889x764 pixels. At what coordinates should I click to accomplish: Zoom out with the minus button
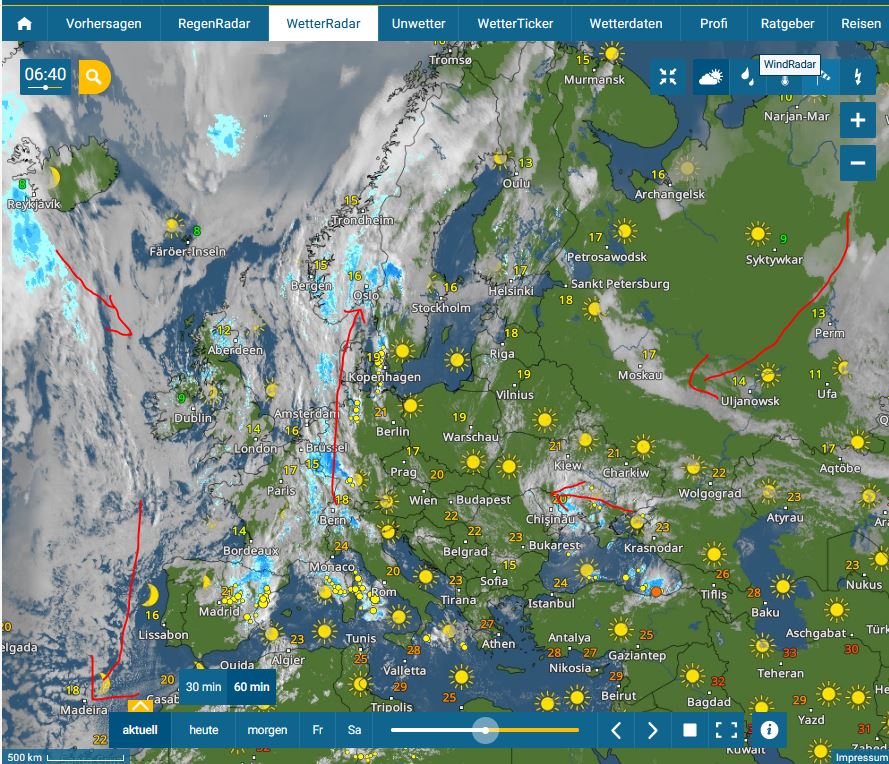pos(857,163)
